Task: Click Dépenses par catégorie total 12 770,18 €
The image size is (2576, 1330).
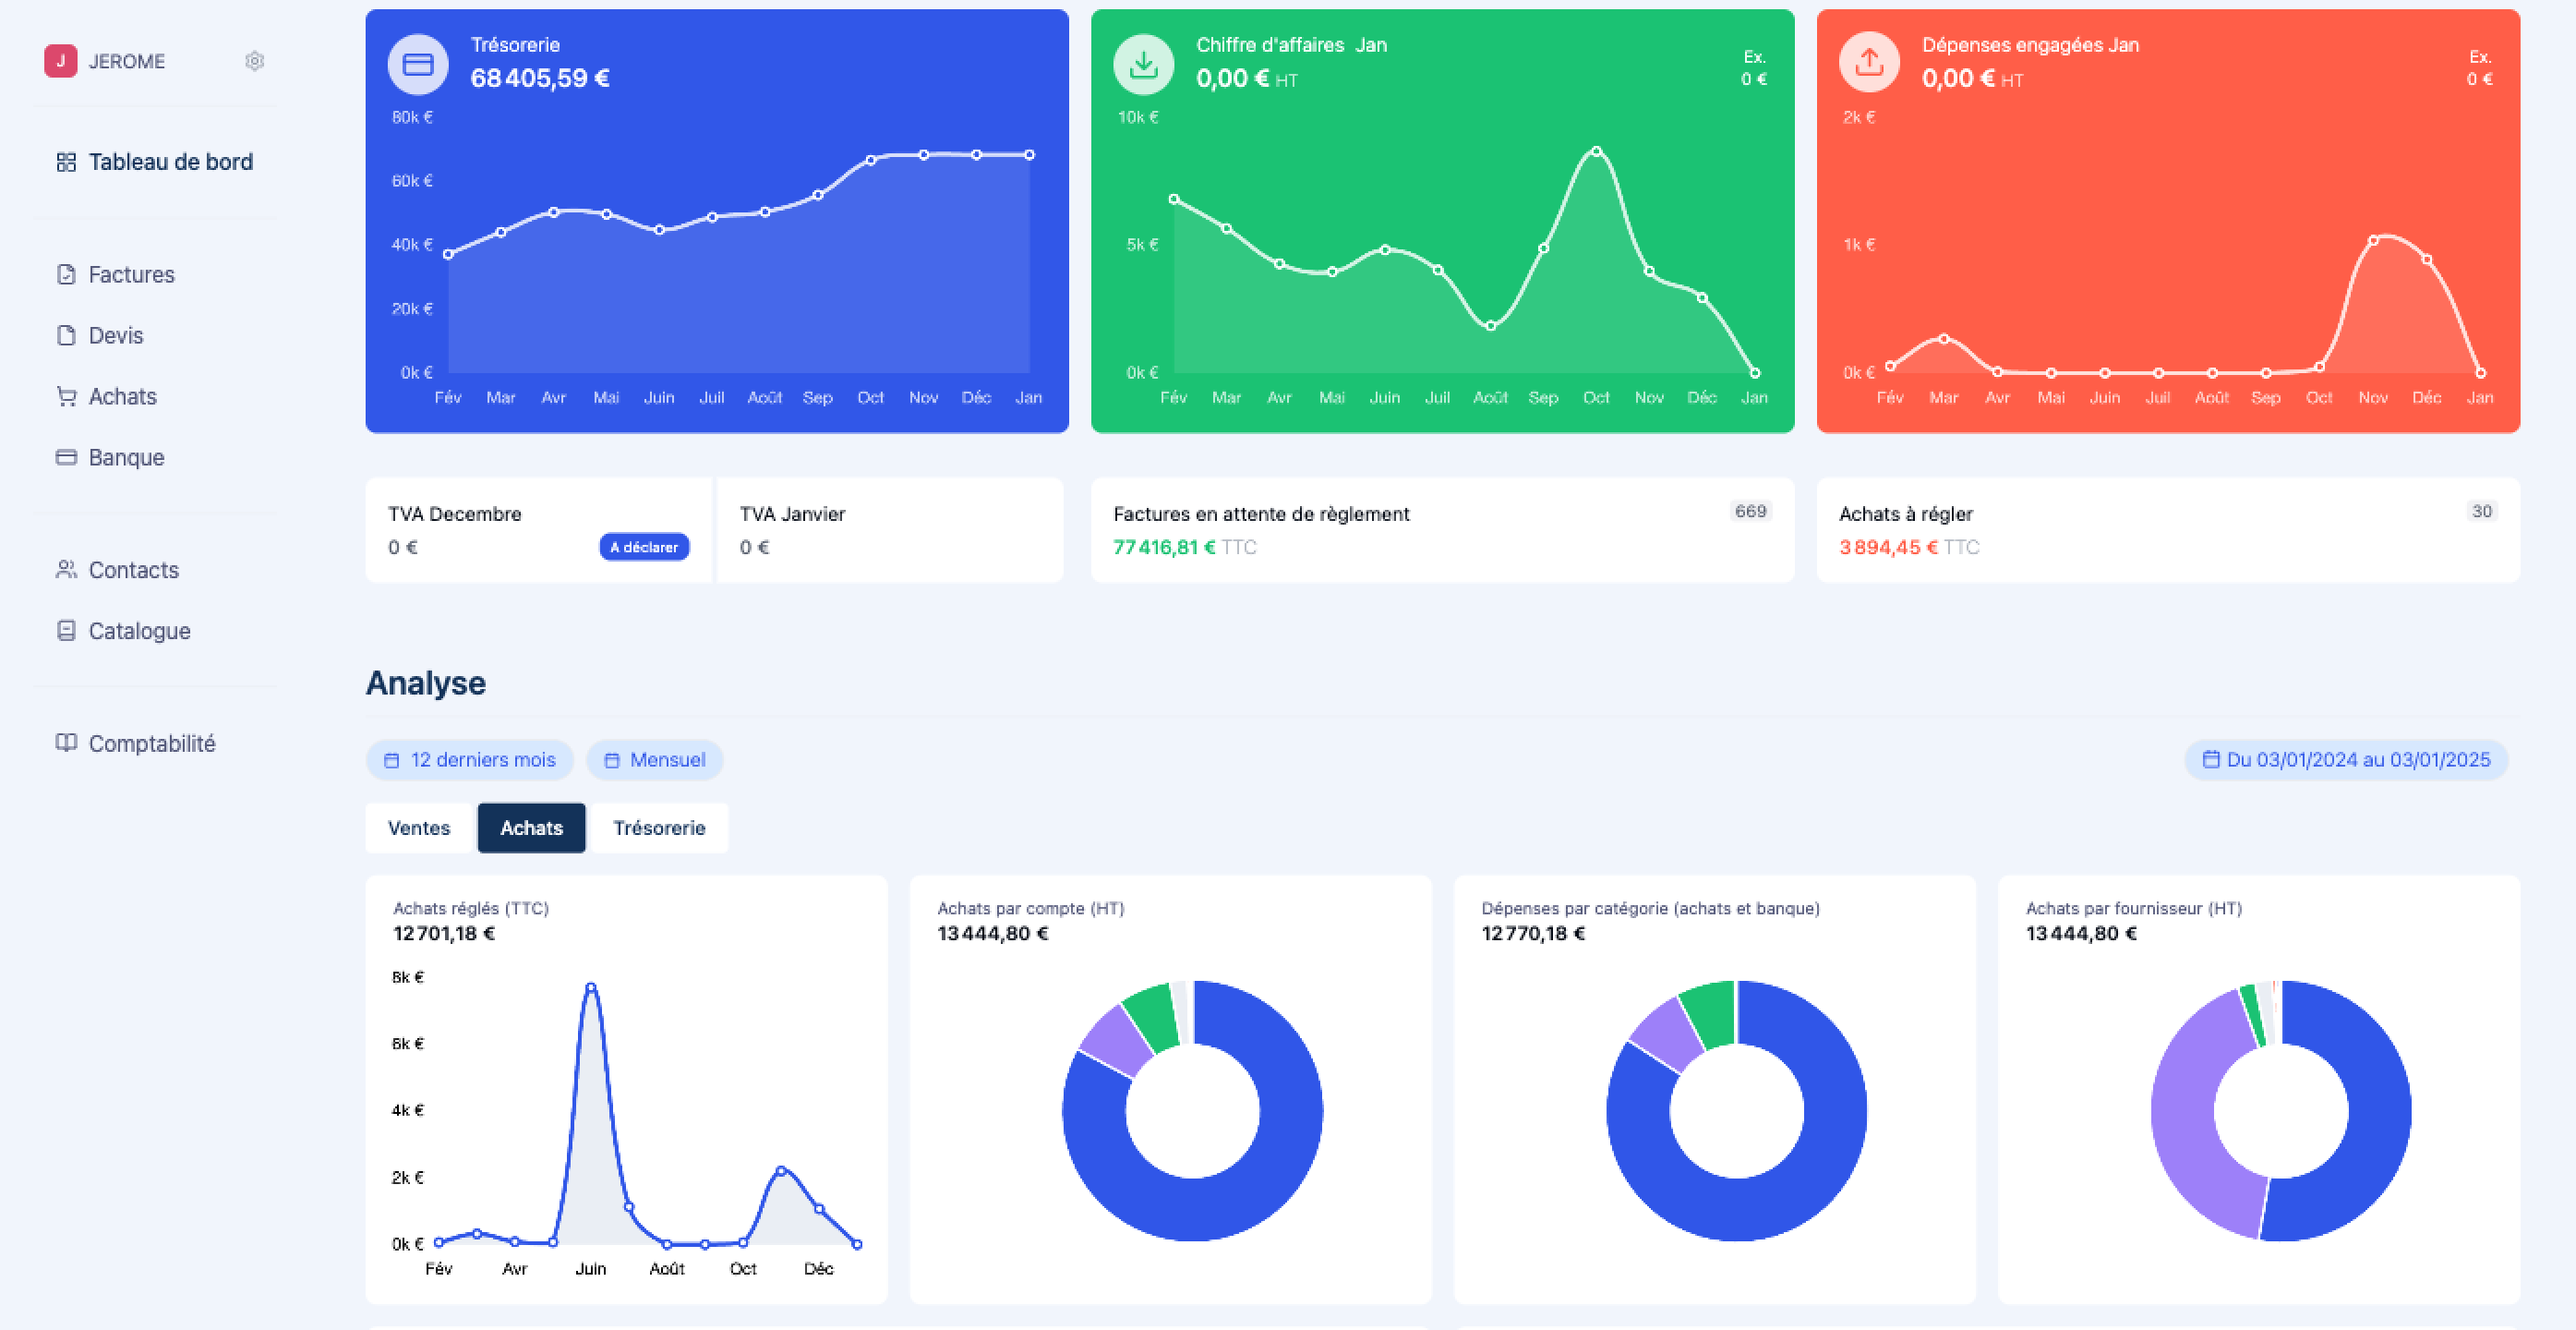Action: [1533, 933]
